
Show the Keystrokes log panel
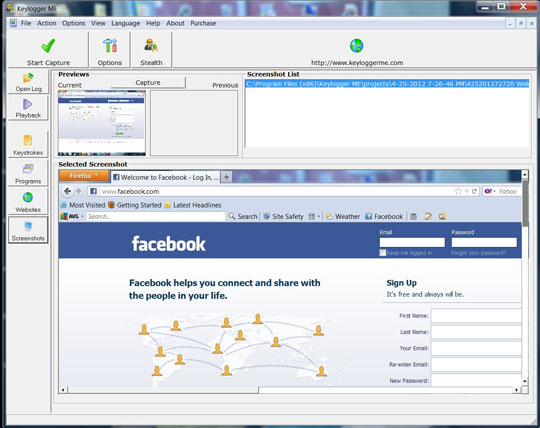28,145
